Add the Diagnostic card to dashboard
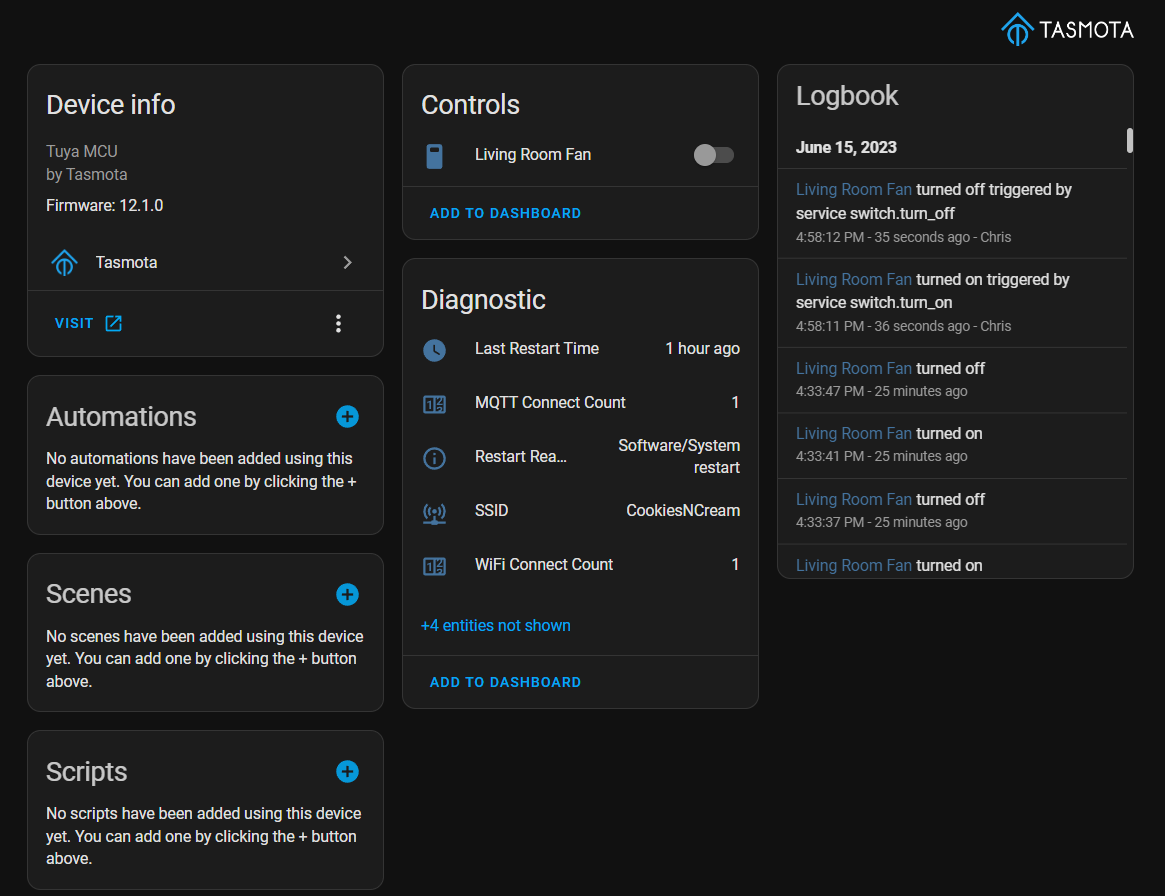 pyautogui.click(x=505, y=682)
